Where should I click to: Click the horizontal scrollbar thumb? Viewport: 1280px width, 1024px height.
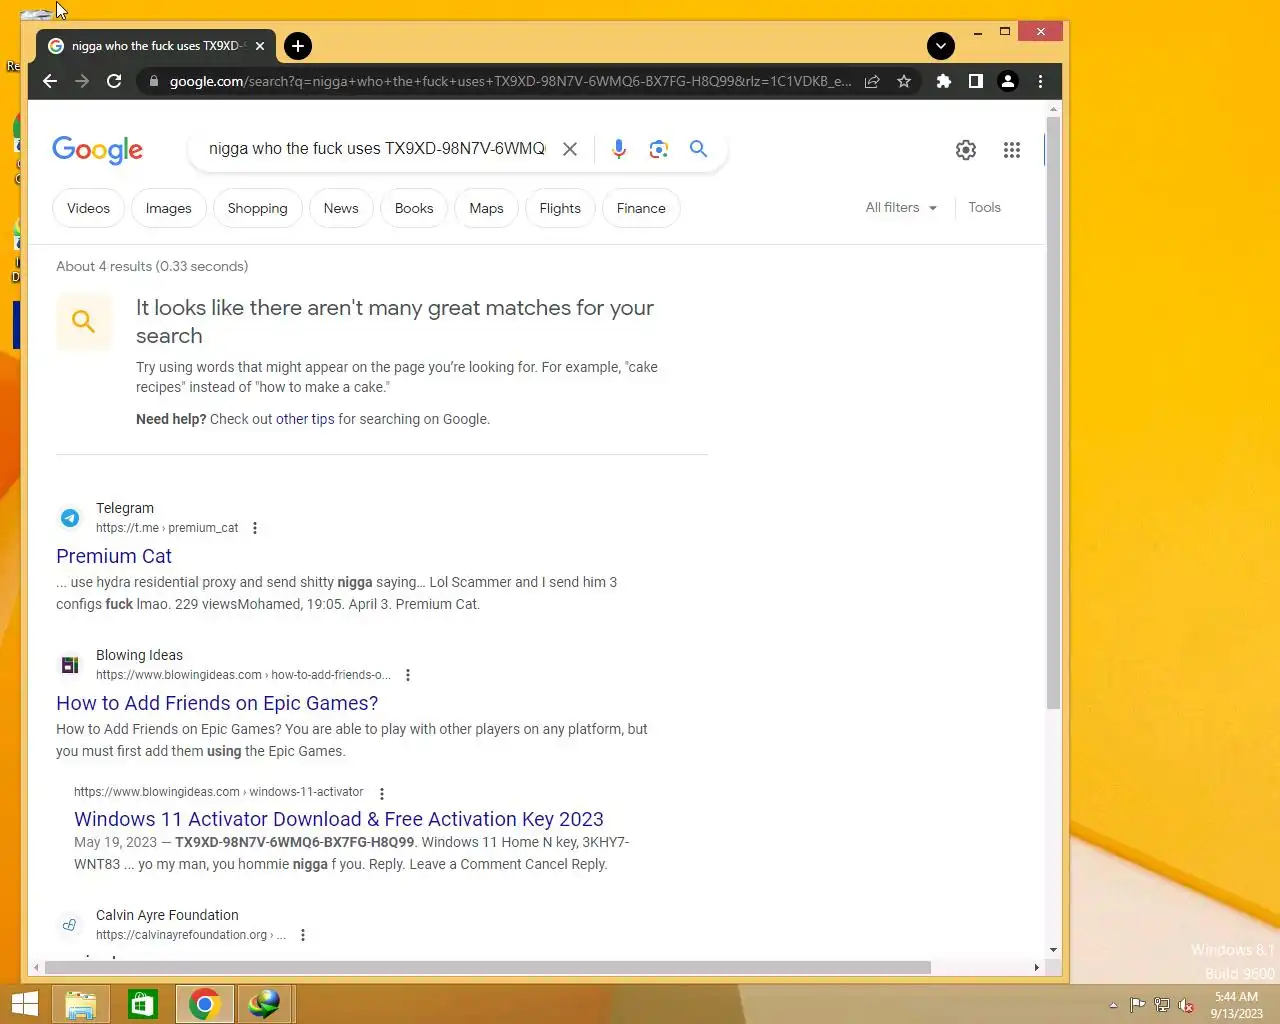click(488, 967)
